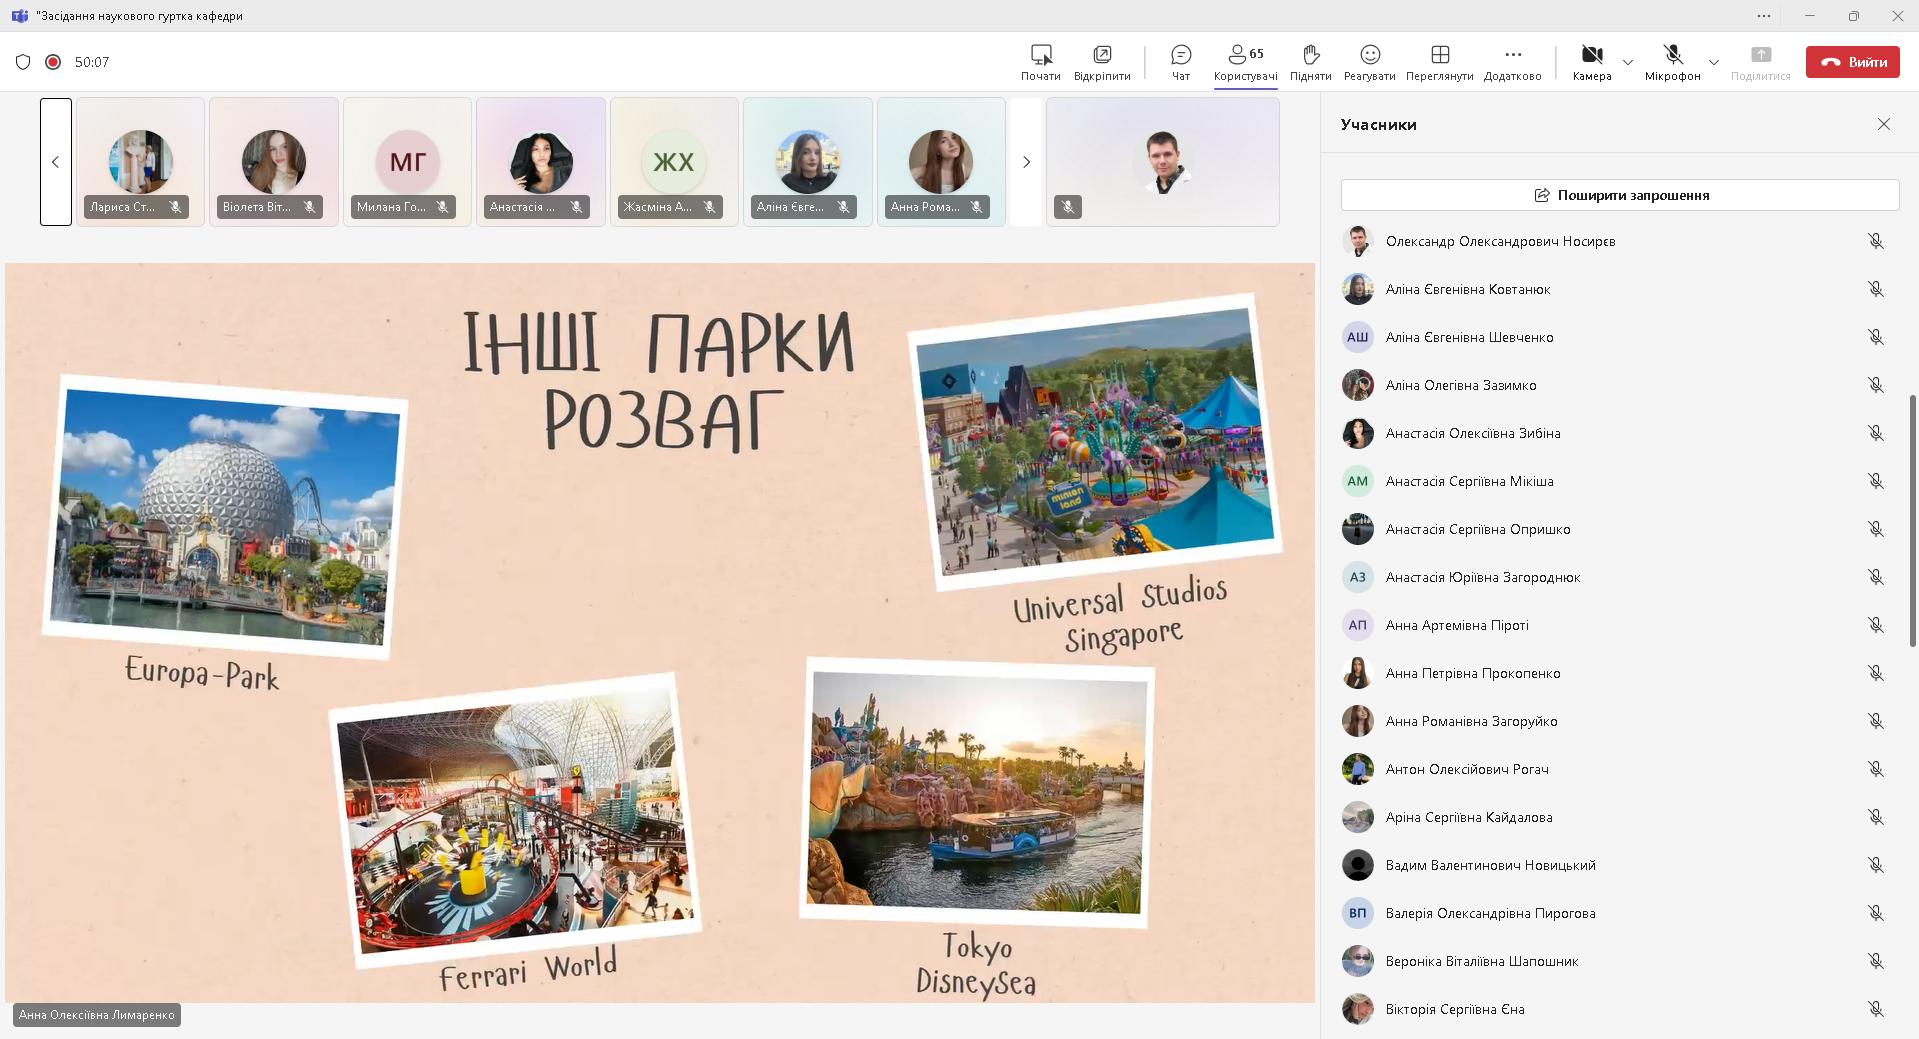Go to next participants with right chevron

pyautogui.click(x=1026, y=162)
